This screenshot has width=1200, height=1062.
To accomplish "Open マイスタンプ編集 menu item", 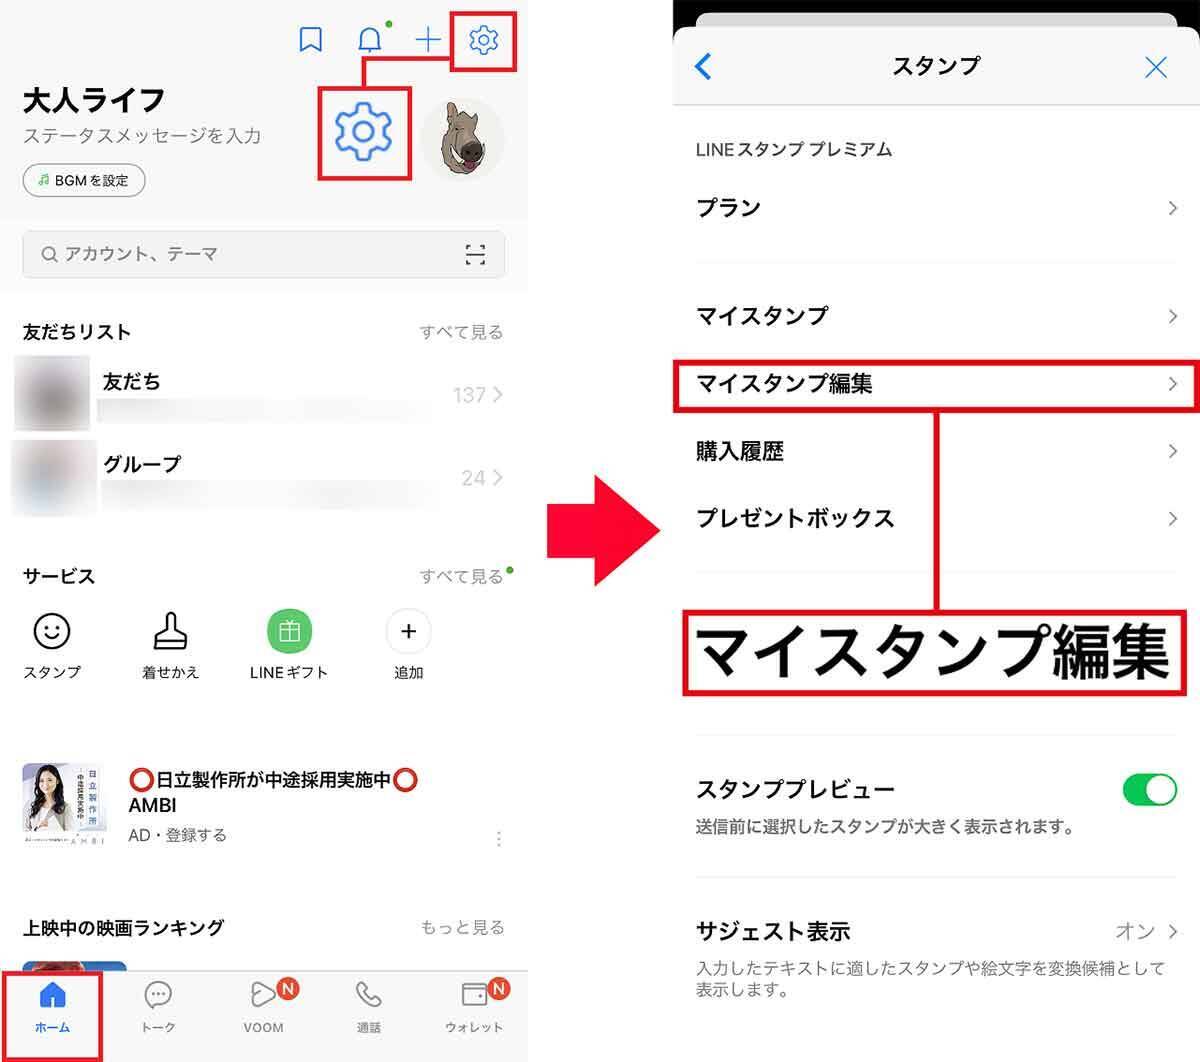I will [x=935, y=384].
